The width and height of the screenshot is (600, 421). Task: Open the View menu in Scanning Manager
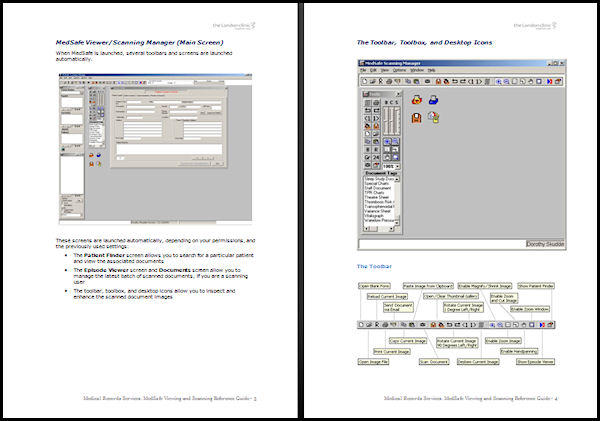coord(385,70)
